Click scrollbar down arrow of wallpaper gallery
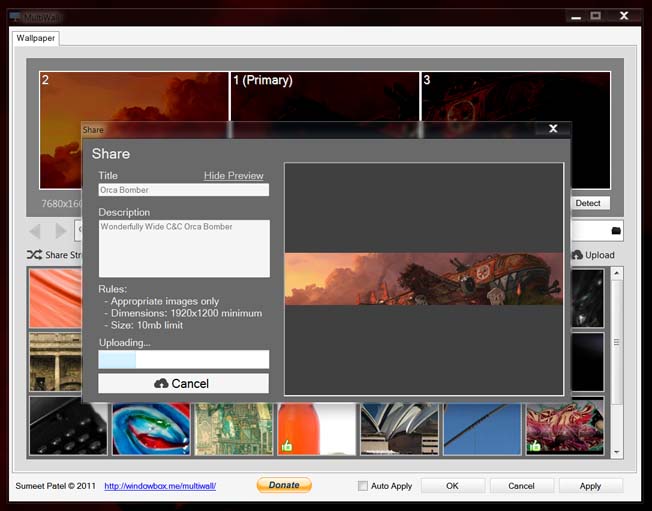Viewport: 652px width, 511px height. click(617, 452)
